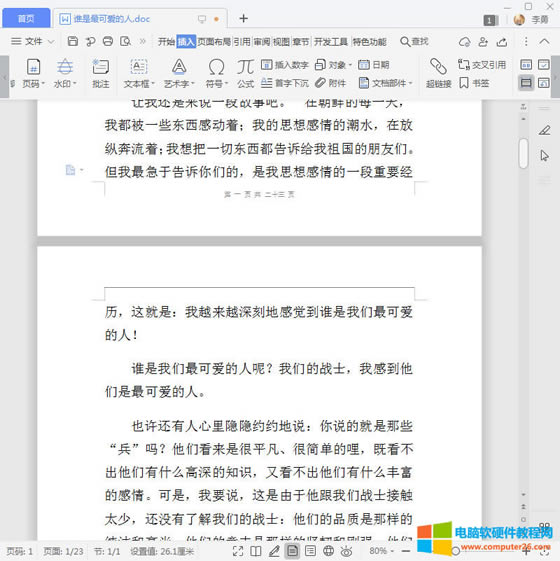Click the zoom out minus button

406,551
